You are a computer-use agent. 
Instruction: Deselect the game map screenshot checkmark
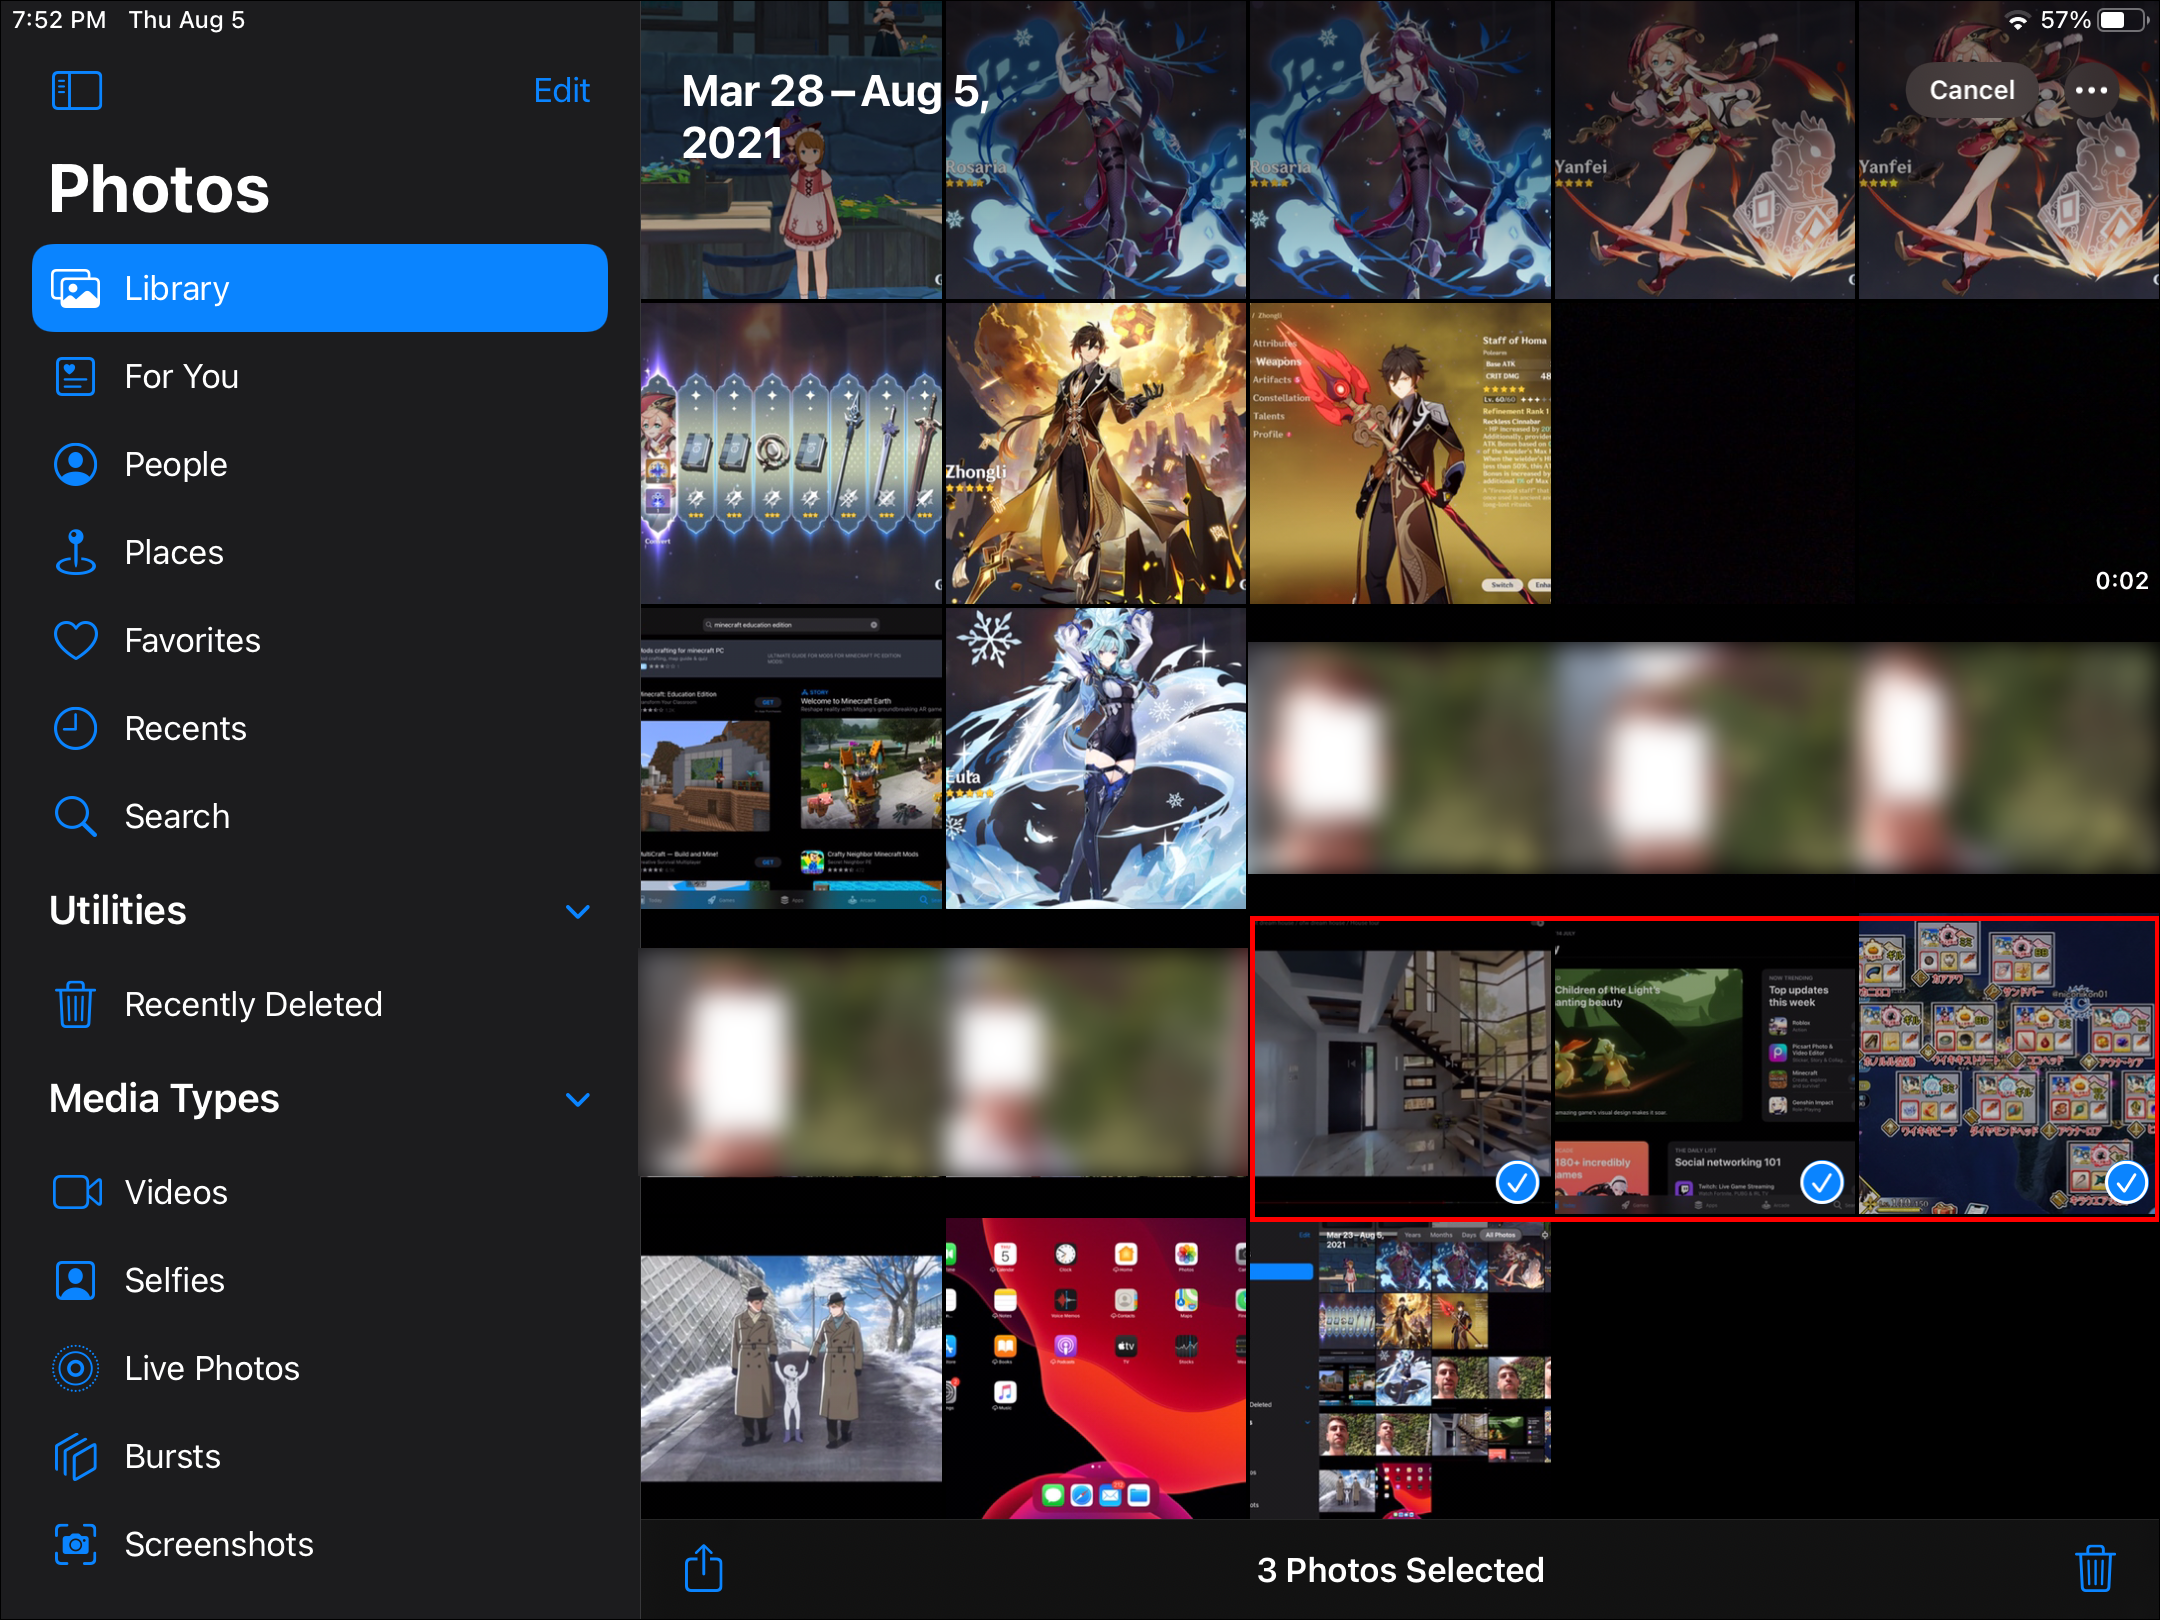2125,1183
